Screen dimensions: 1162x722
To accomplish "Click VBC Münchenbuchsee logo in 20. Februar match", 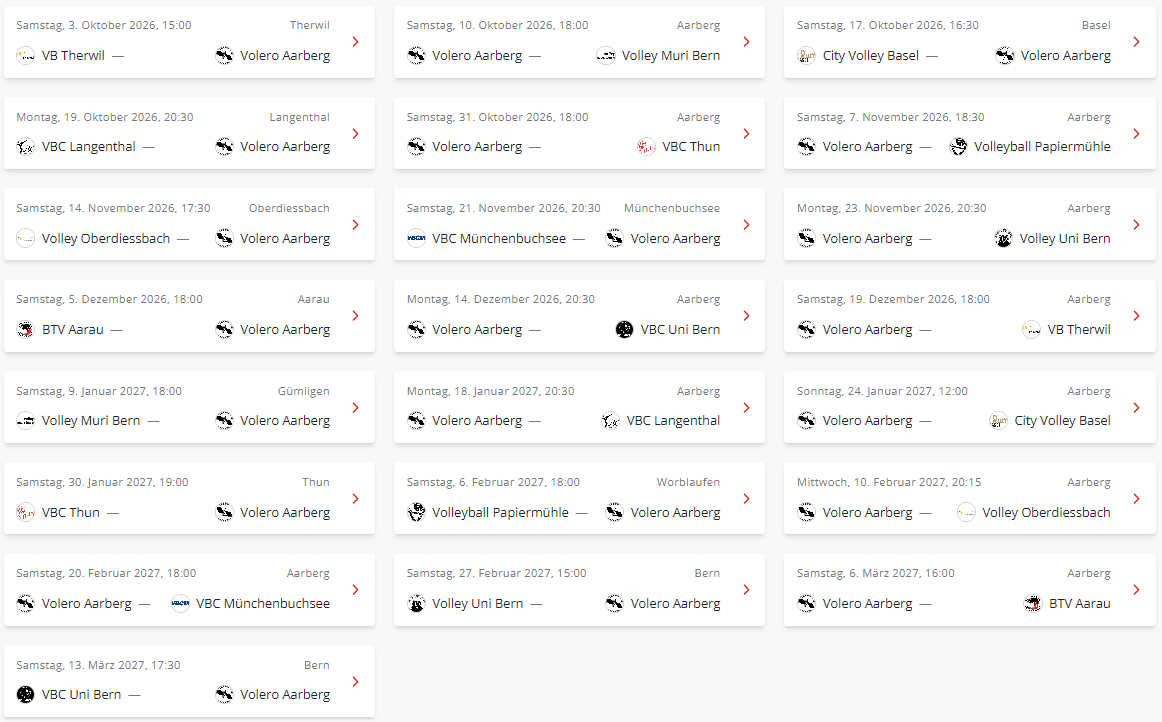I will pos(180,604).
